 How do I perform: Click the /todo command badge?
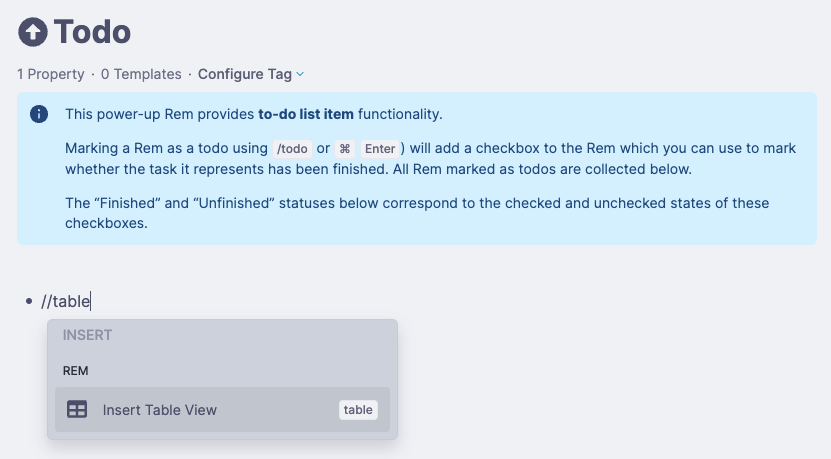(x=291, y=148)
